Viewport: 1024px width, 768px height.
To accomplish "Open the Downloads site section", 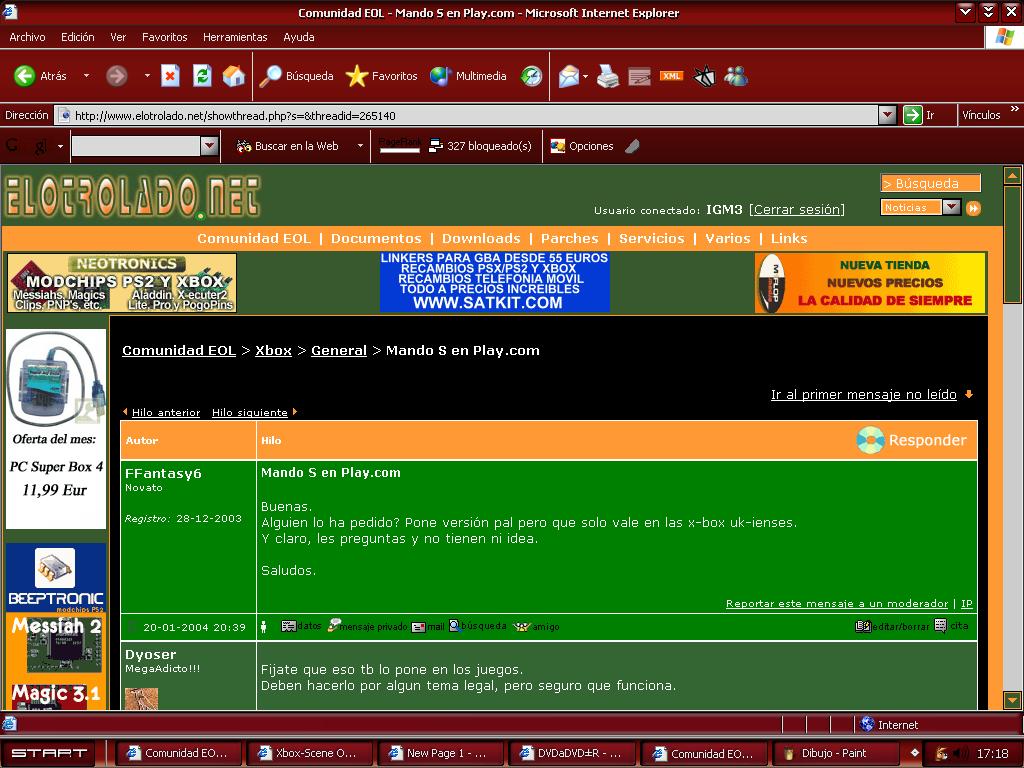I will (x=481, y=238).
